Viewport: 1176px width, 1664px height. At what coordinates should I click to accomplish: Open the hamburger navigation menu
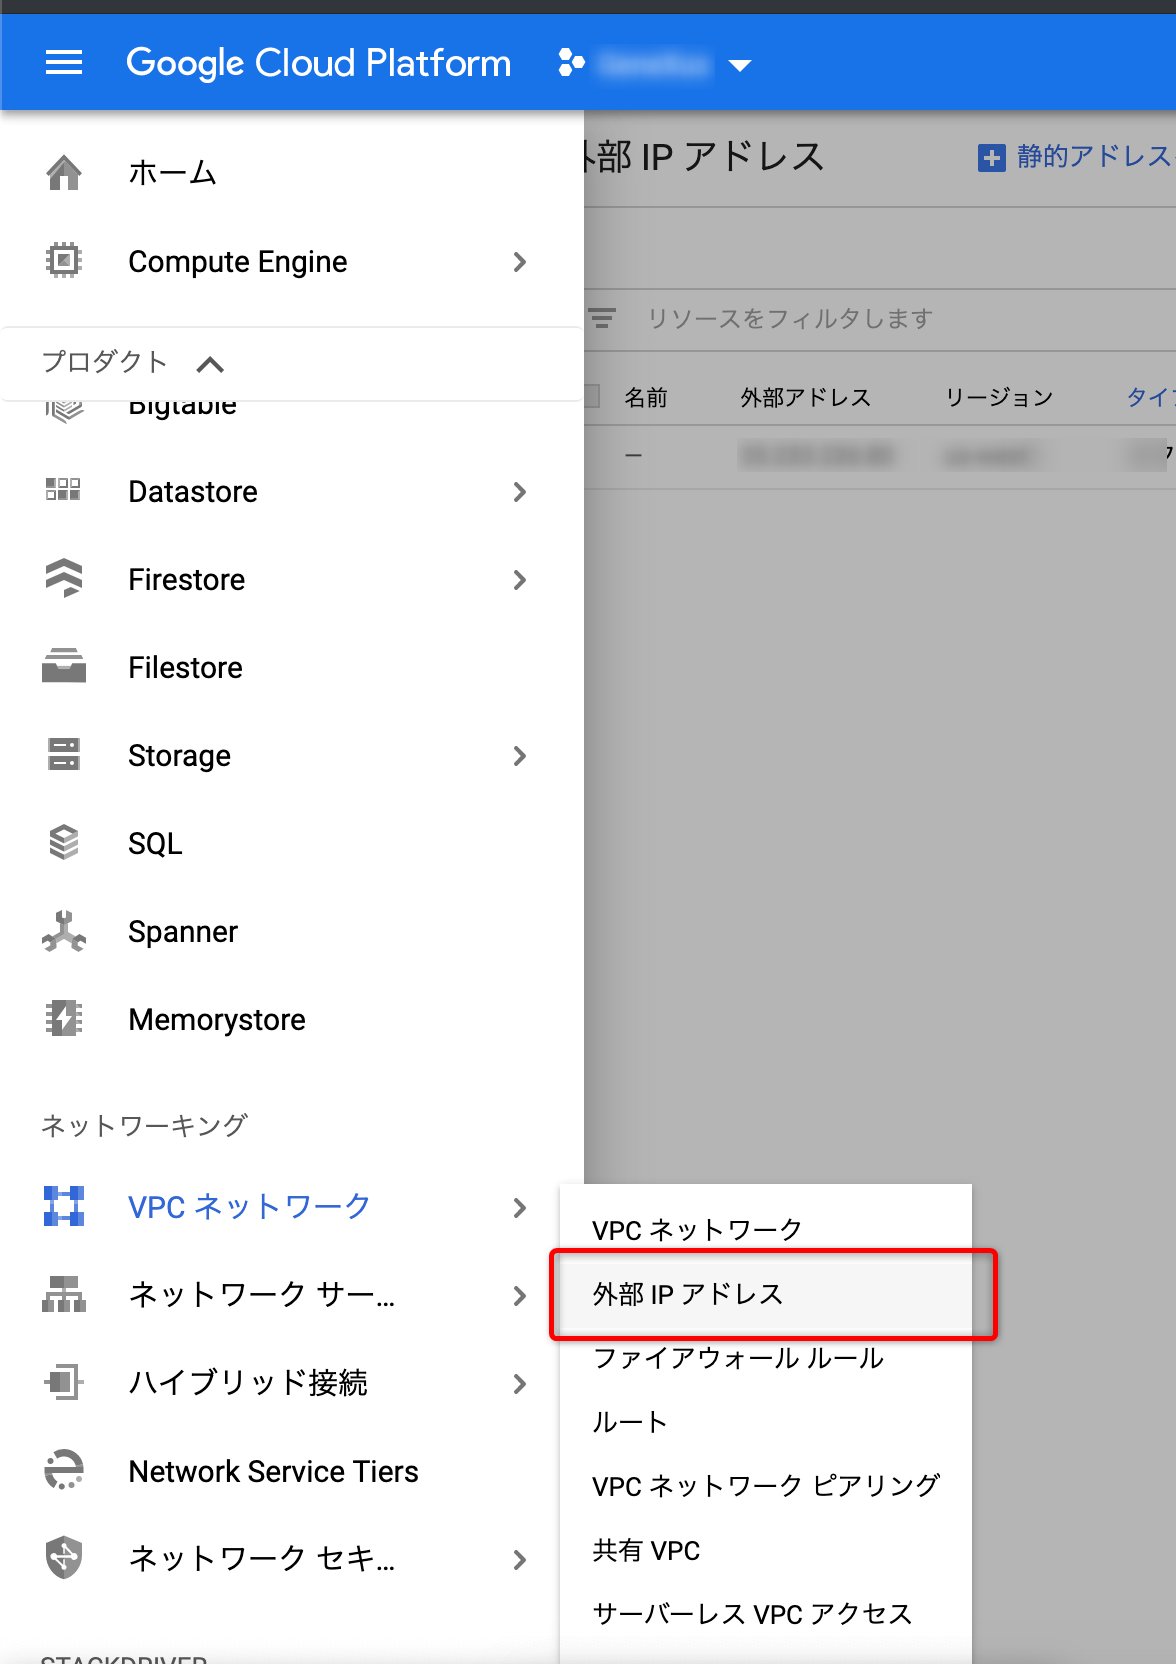(64, 63)
